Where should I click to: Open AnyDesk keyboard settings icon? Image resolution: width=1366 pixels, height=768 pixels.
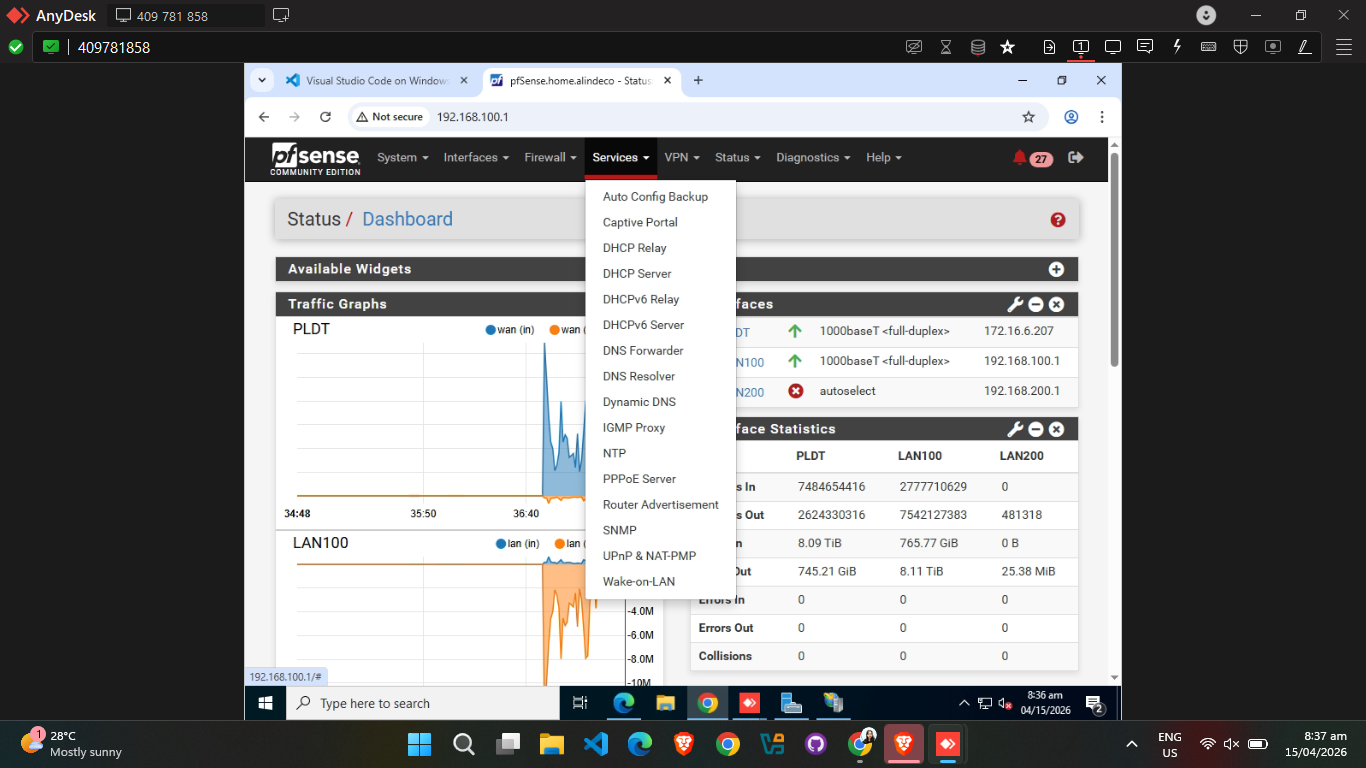1208,47
